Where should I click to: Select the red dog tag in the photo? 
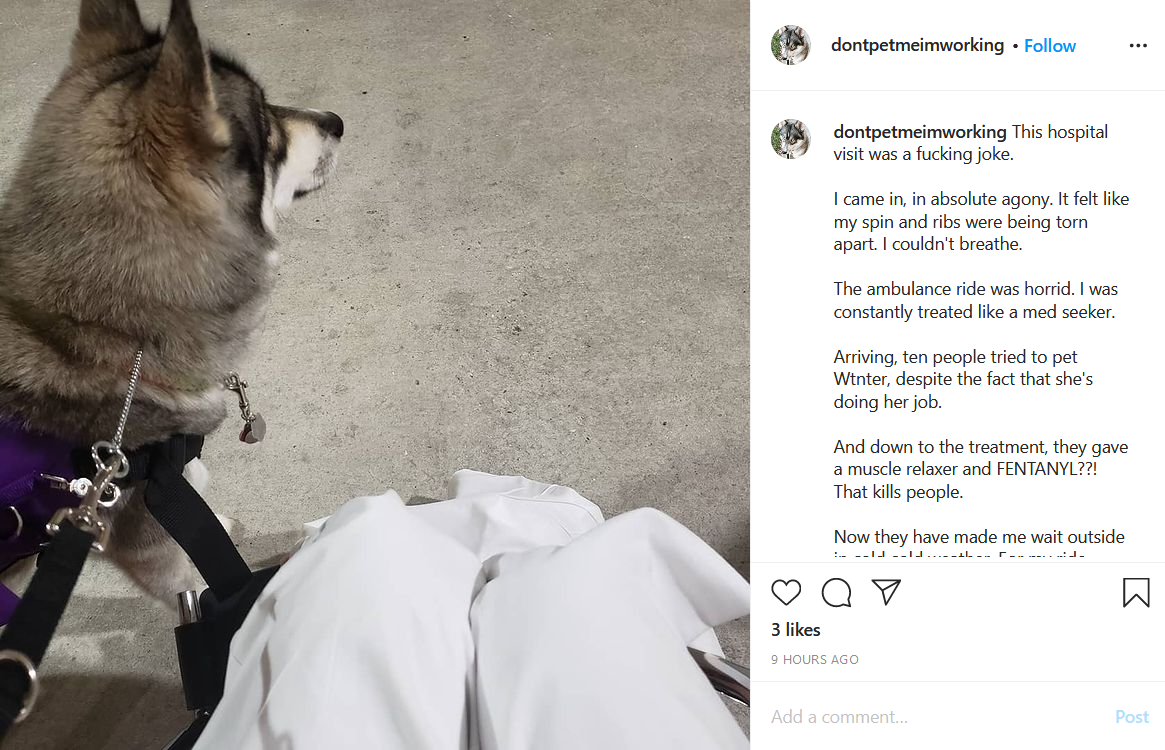coord(253,430)
